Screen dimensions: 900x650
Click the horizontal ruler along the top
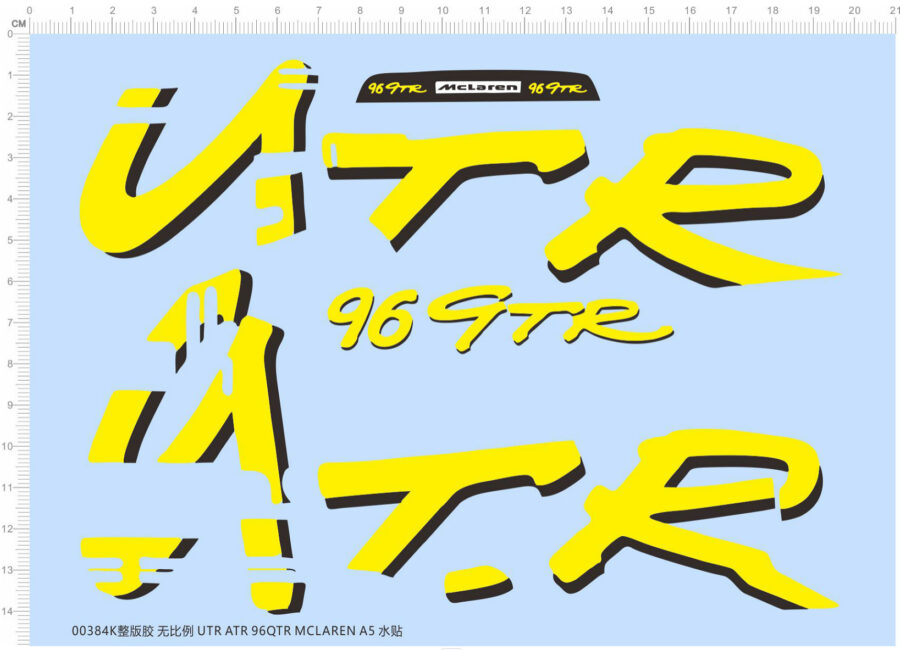[450, 20]
